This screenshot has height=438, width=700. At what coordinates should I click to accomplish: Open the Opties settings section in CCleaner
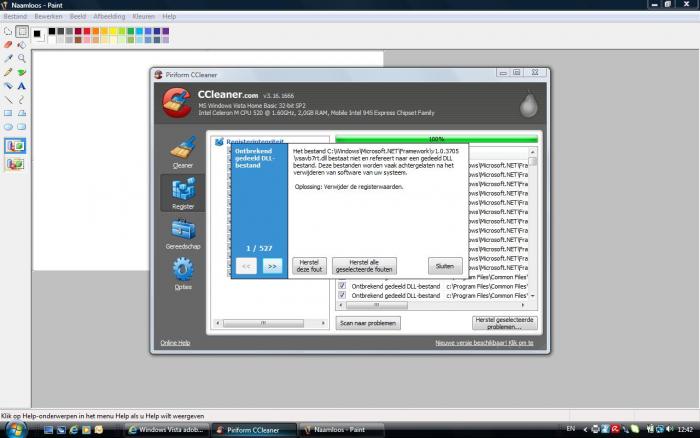[183, 274]
